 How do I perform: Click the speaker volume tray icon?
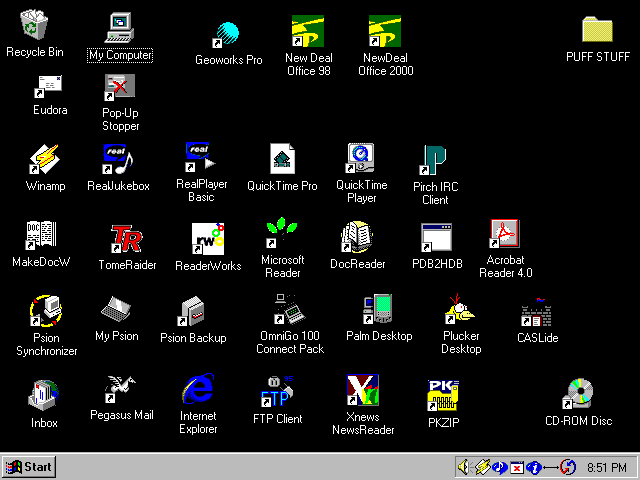coord(464,467)
